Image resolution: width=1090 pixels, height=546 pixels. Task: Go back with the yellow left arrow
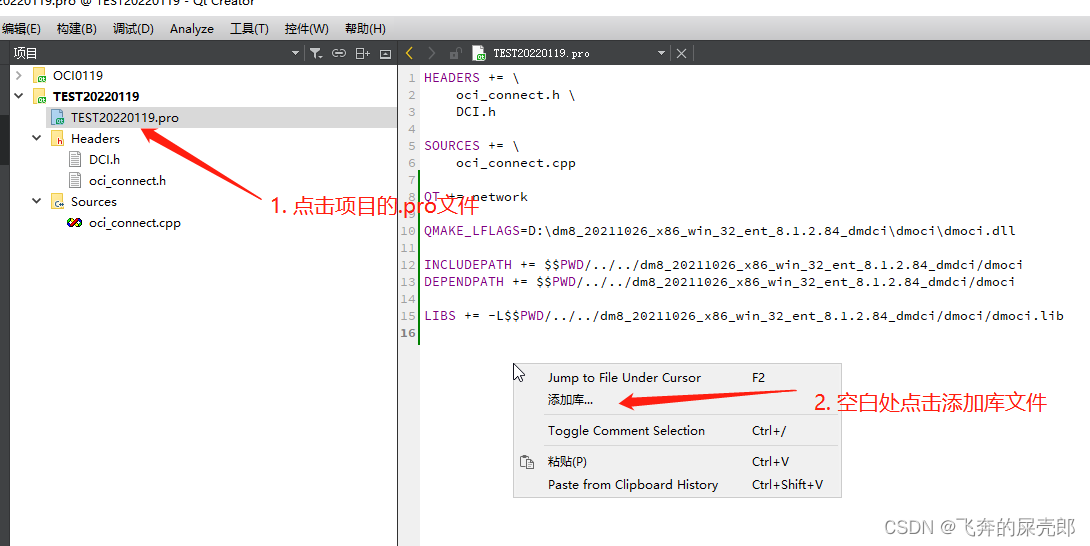tap(409, 53)
